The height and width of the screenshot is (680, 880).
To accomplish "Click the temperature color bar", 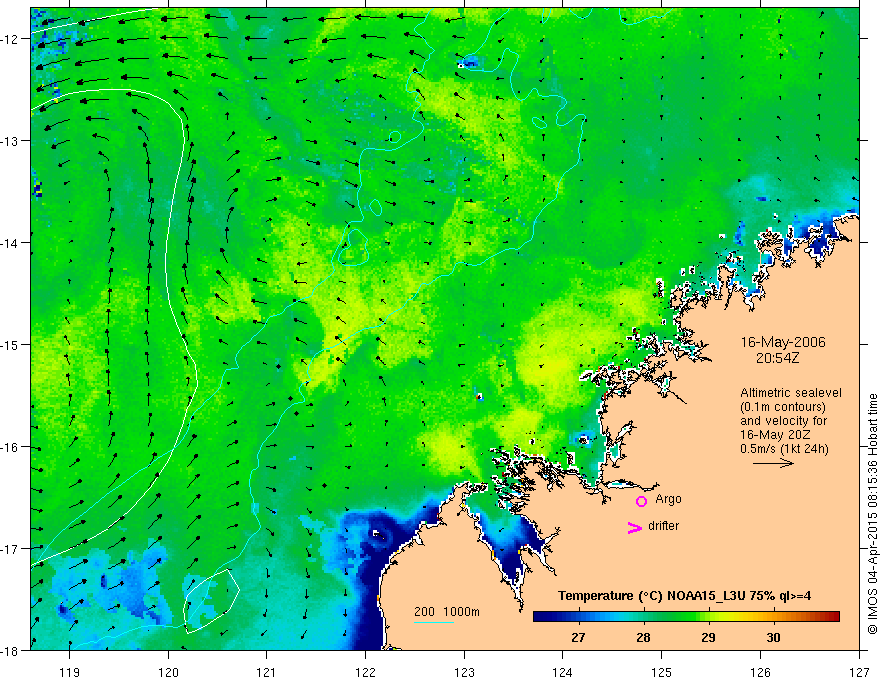I will pos(686,617).
